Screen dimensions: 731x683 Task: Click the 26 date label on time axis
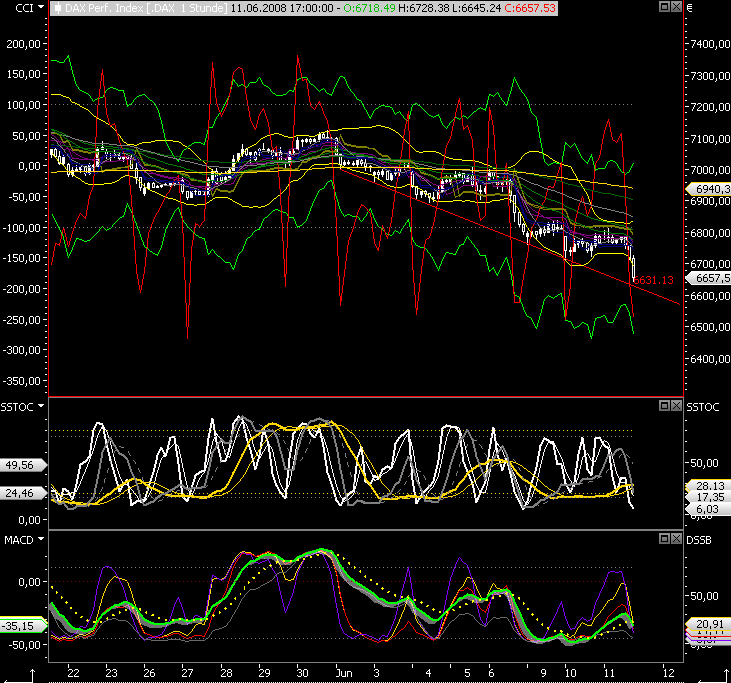[x=149, y=673]
